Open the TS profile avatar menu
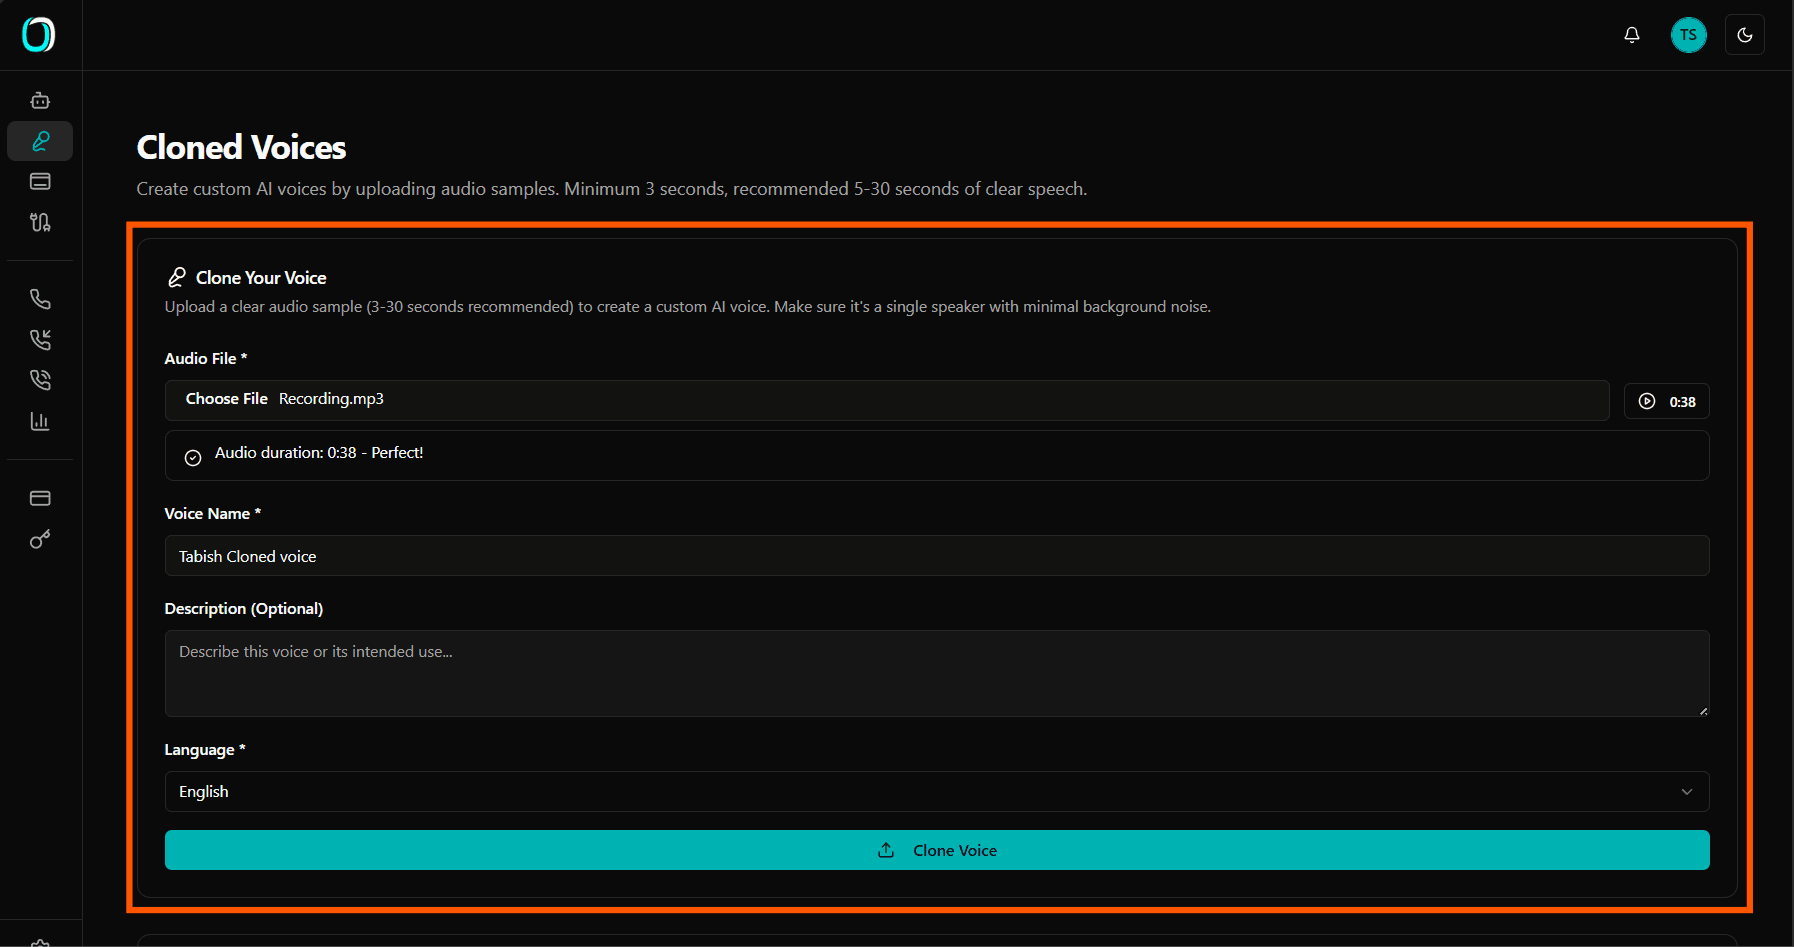 tap(1688, 34)
